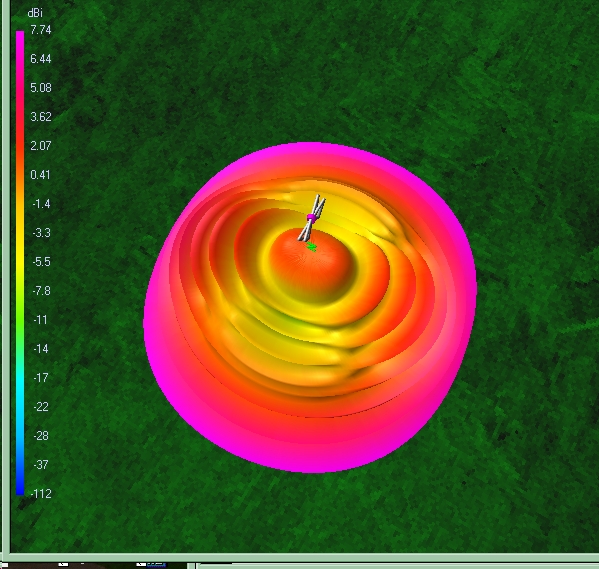Select the purple feed point on the antenna
The width and height of the screenshot is (599, 569).
click(311, 217)
